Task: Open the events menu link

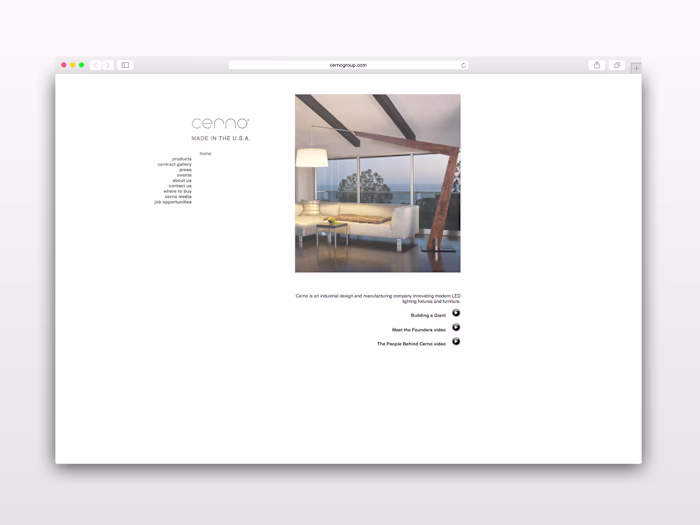Action: [x=184, y=175]
